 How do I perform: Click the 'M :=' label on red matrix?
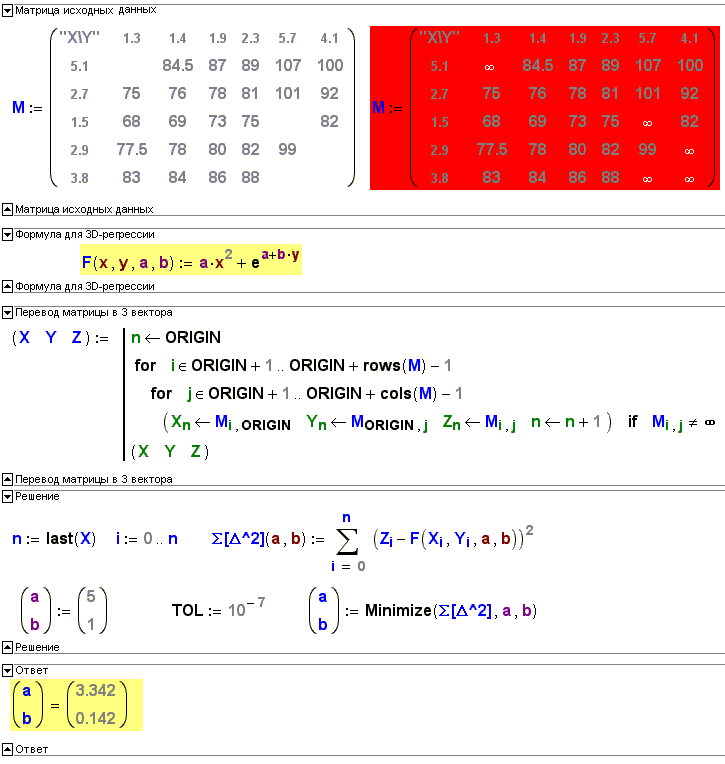387,108
